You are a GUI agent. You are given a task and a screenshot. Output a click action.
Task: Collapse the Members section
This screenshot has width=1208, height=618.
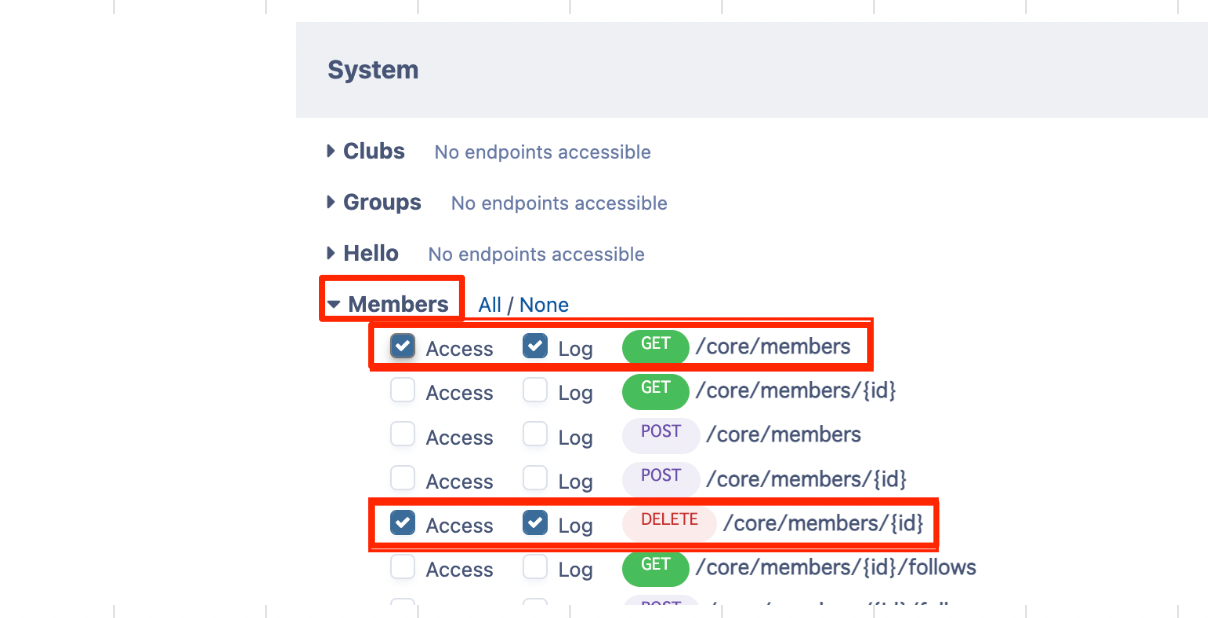click(334, 304)
